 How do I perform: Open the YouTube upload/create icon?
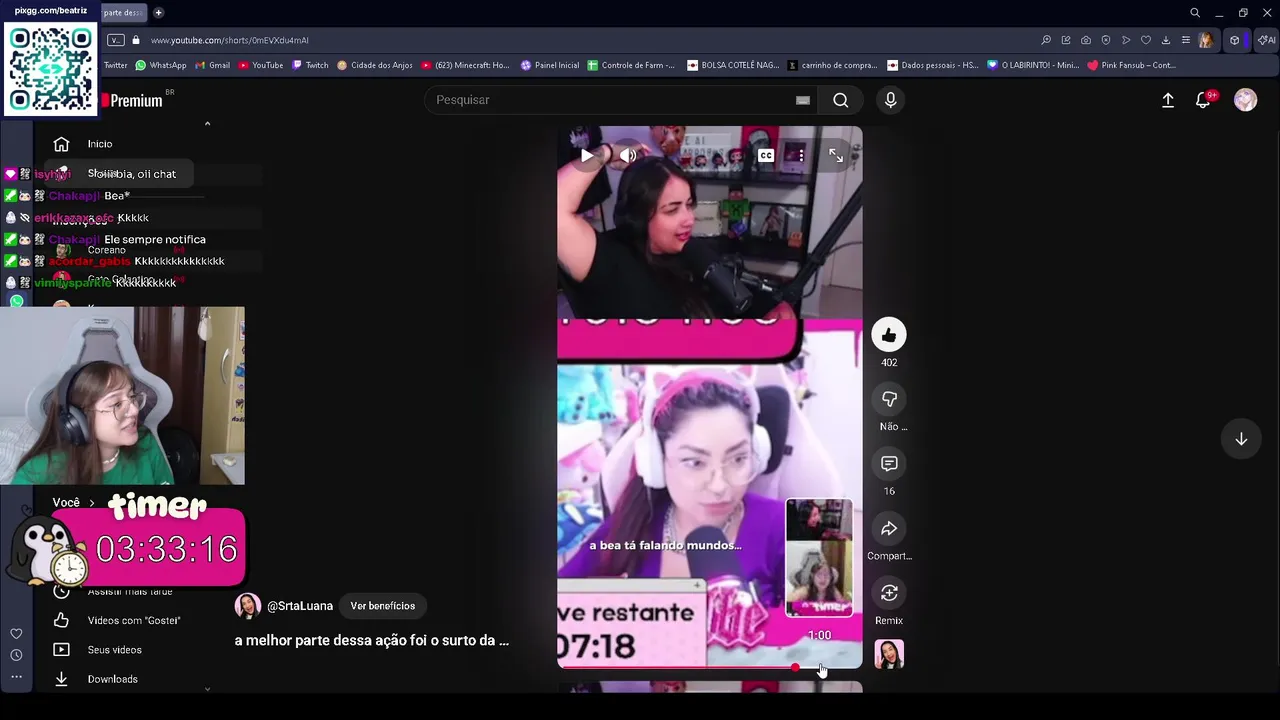pyautogui.click(x=1167, y=100)
